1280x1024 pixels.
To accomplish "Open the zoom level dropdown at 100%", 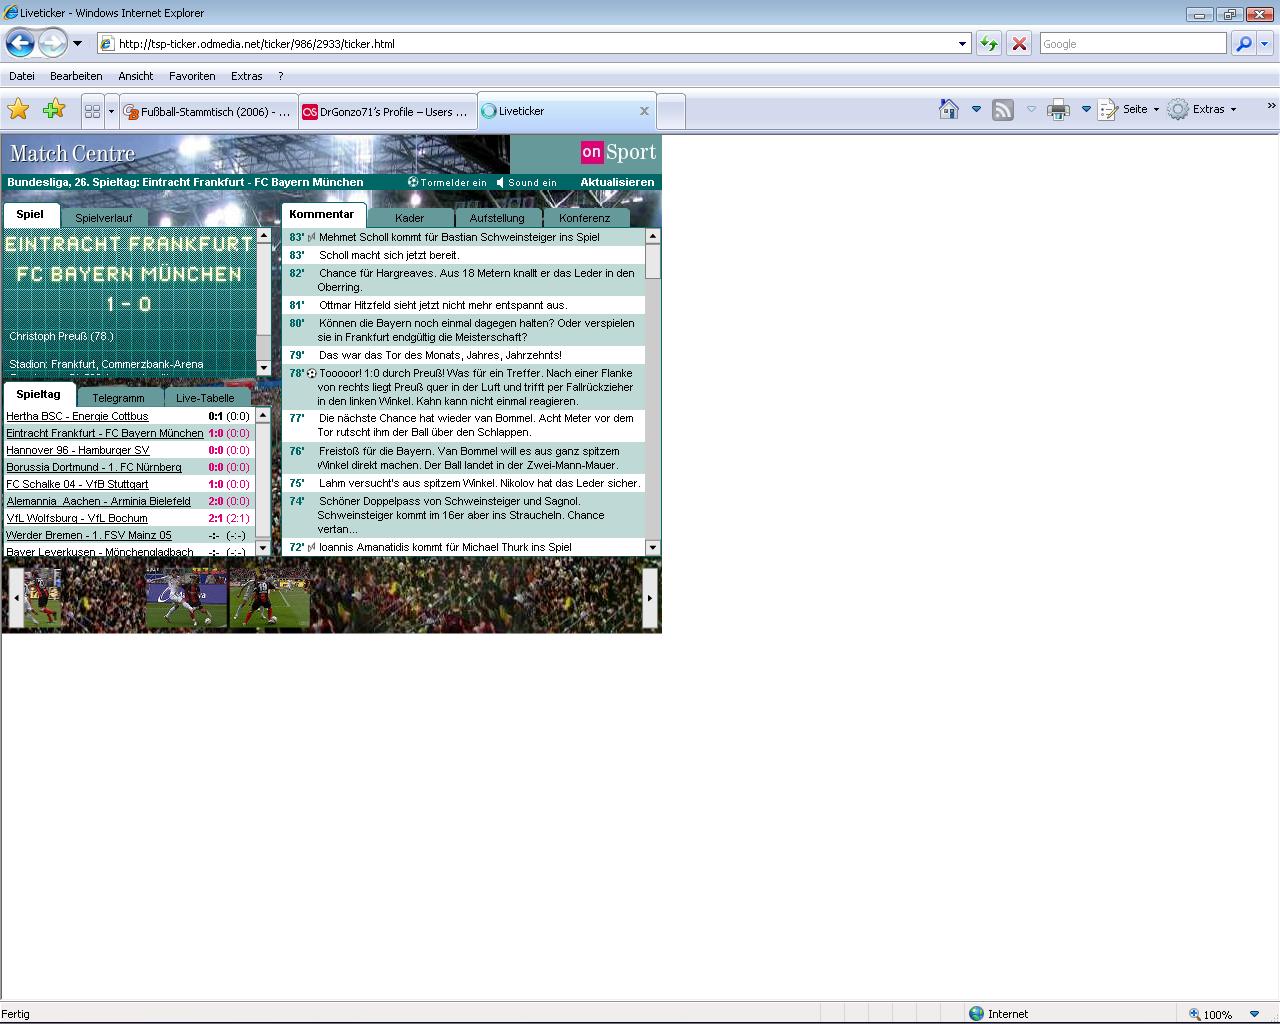I will (1256, 1014).
